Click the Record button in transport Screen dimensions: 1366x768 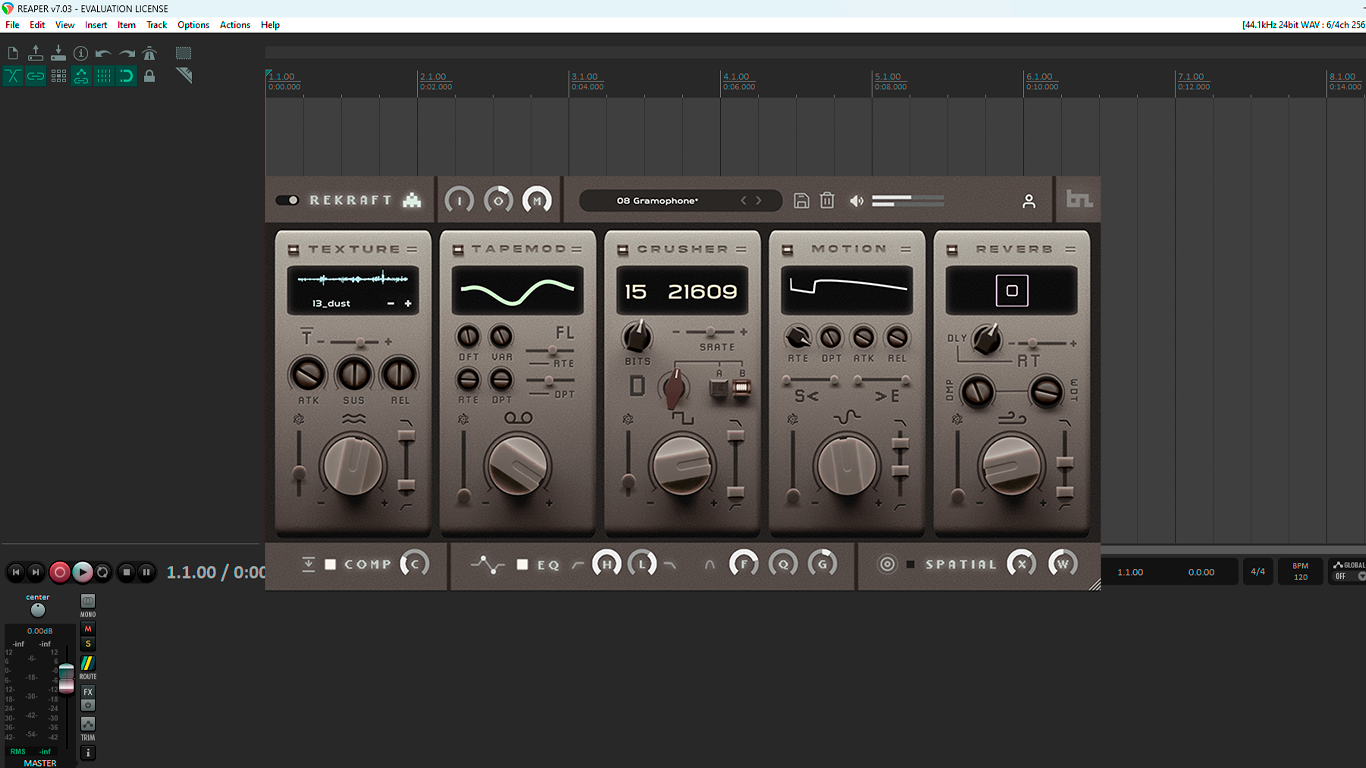tap(60, 572)
